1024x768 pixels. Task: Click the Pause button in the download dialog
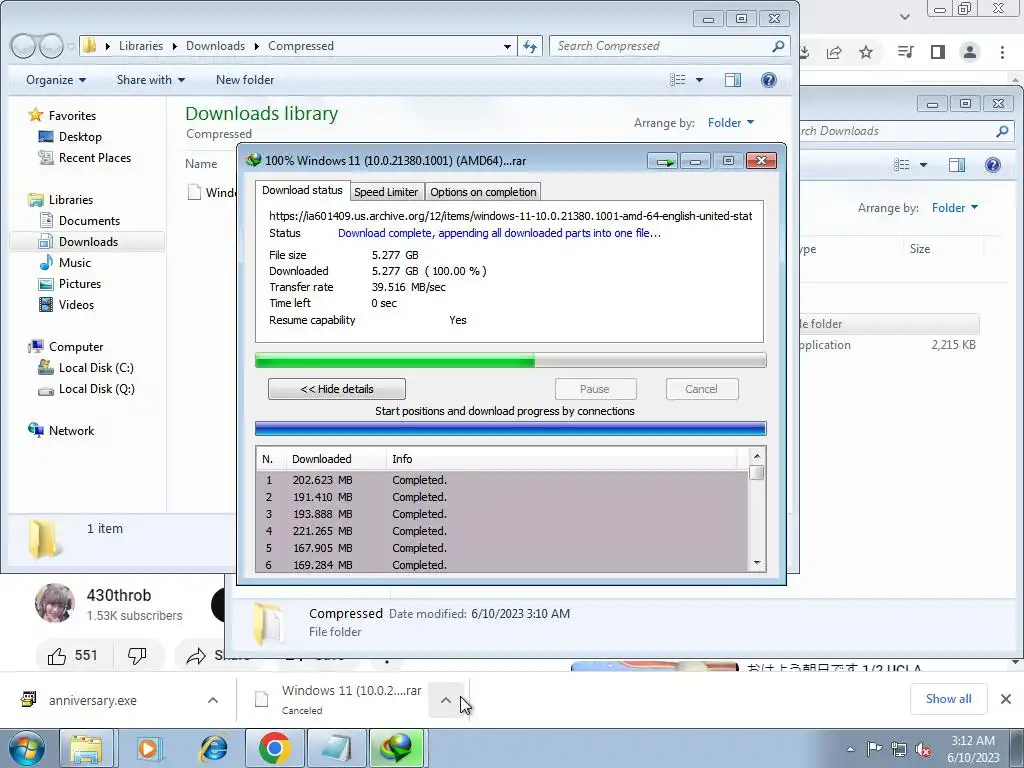(x=595, y=389)
